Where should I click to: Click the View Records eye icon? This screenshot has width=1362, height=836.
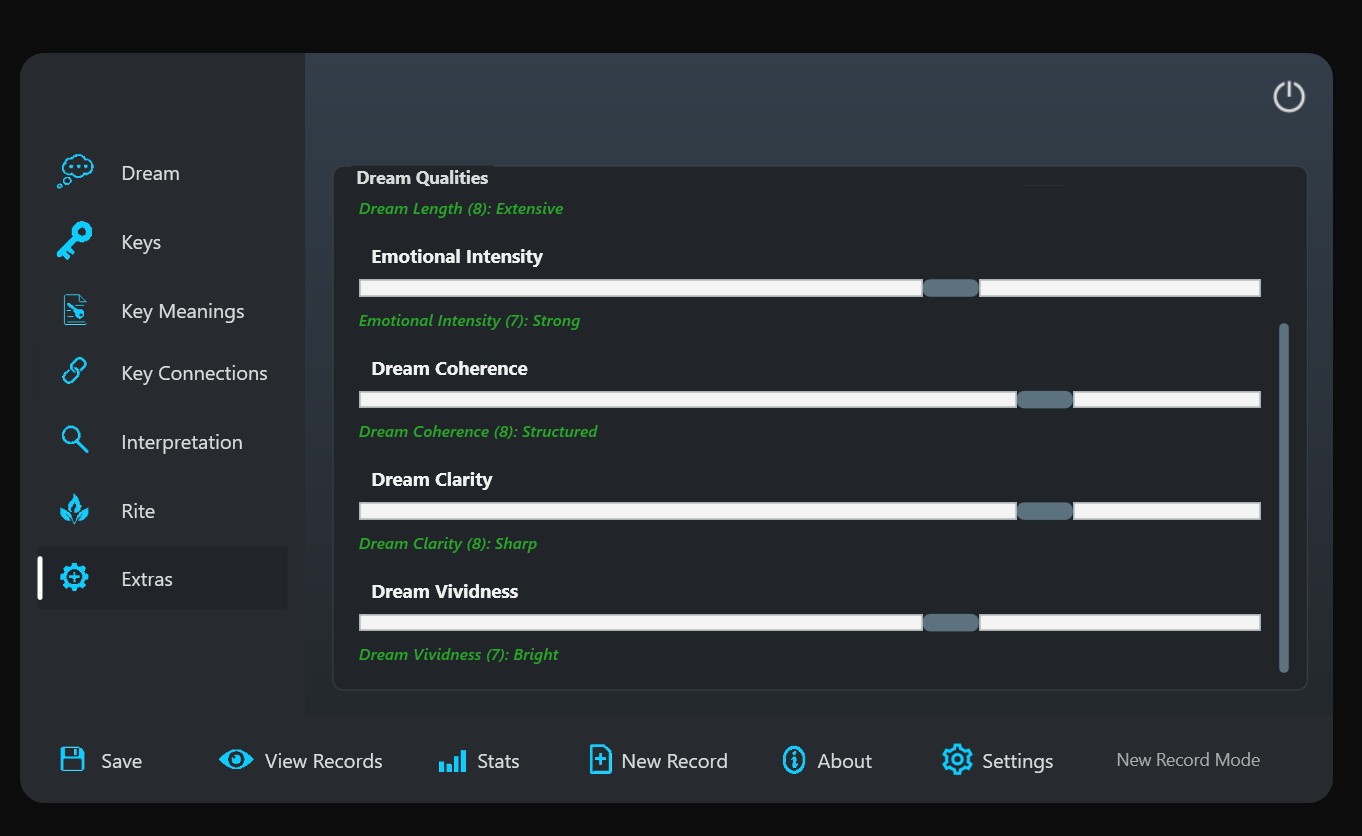coord(236,760)
